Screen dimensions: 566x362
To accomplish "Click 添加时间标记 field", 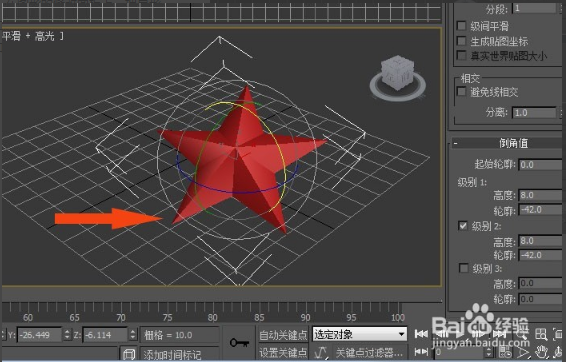I will click(180, 354).
